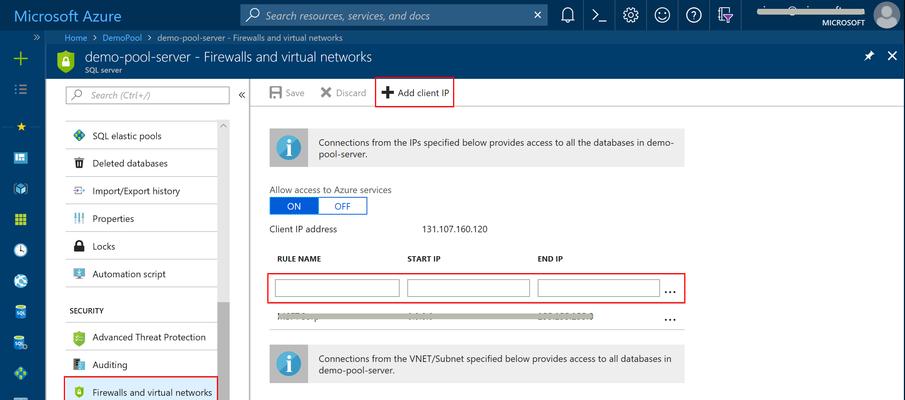Click the Rule name input field
The image size is (905, 400).
(337, 288)
